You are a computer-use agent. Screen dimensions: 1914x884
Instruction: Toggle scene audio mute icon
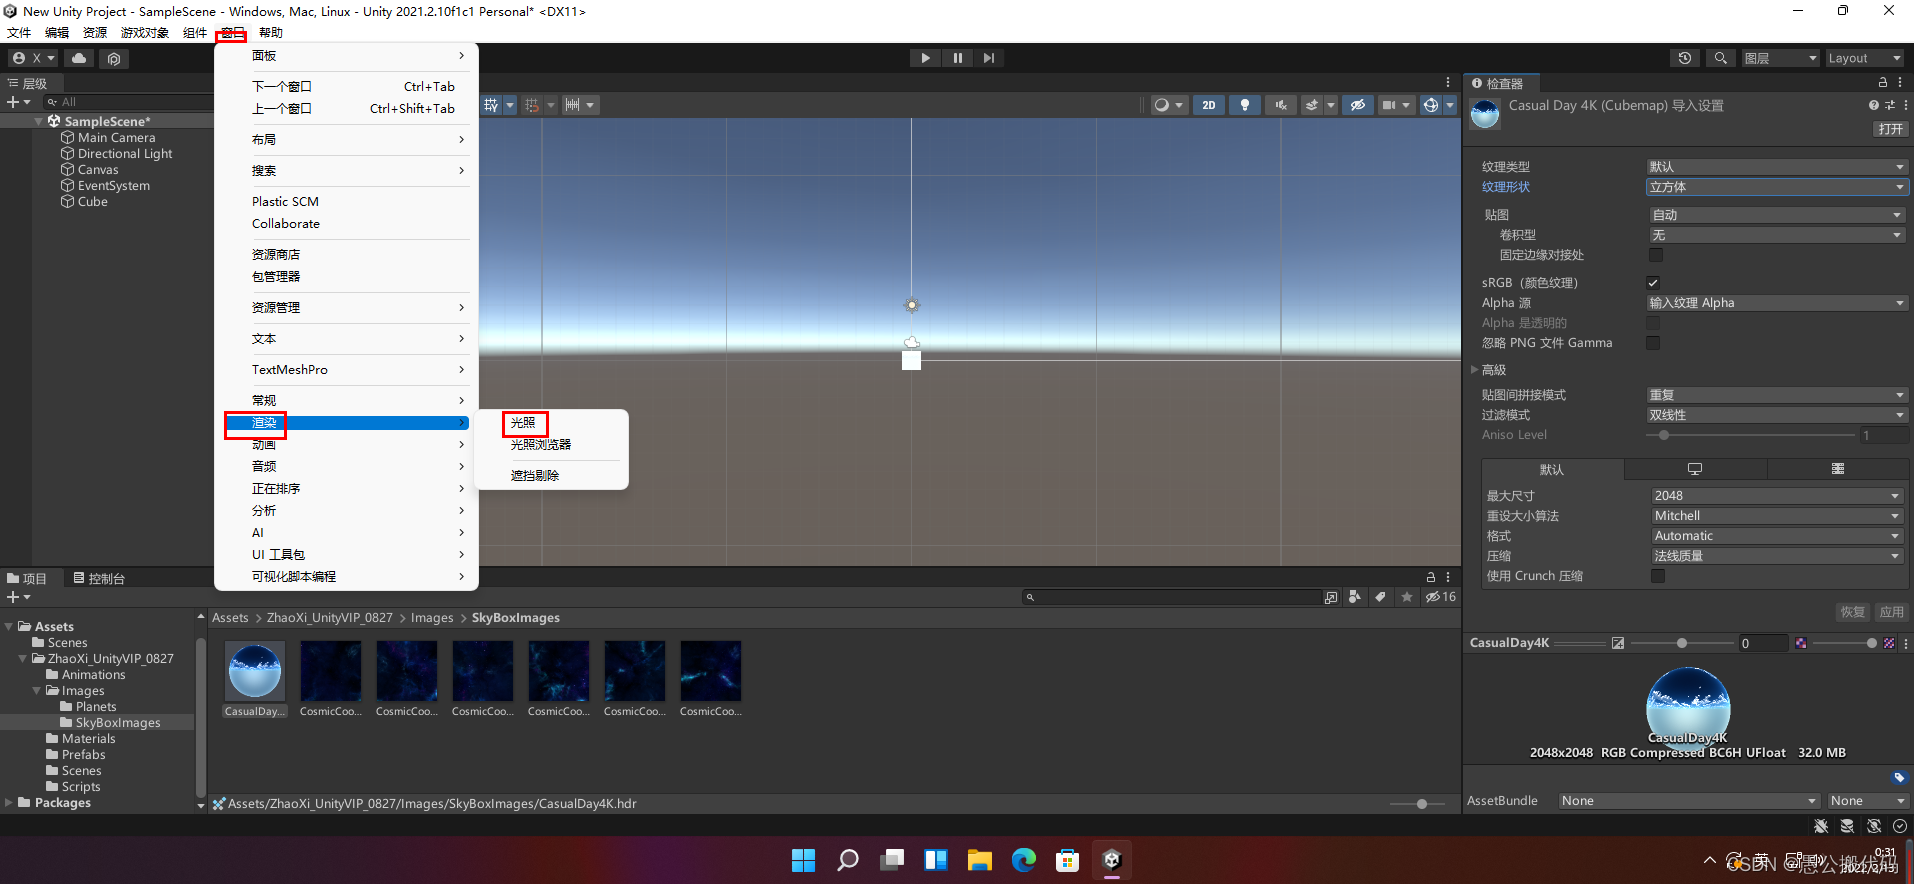pos(1280,105)
